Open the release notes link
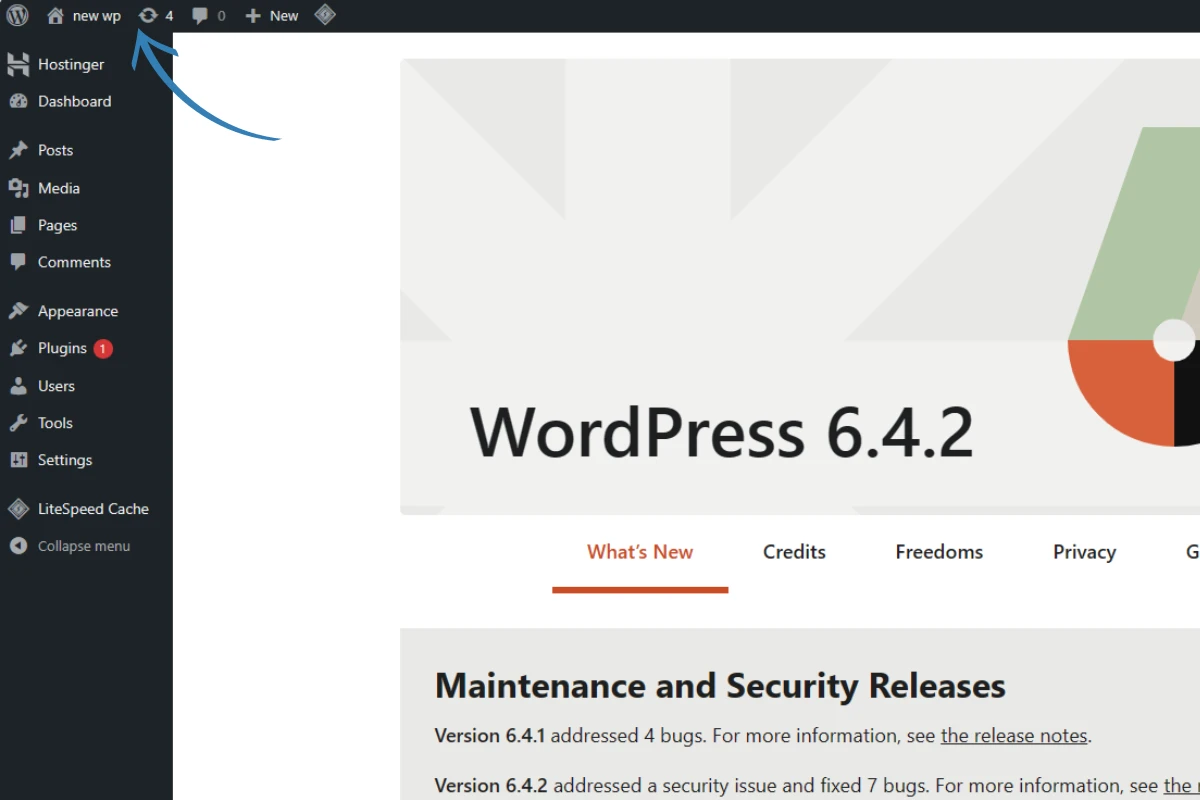The image size is (1200, 800). click(1014, 736)
